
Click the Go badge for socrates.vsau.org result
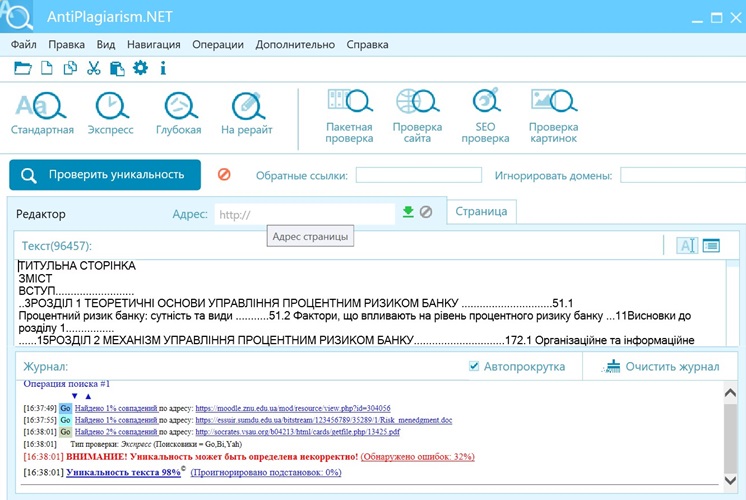point(65,432)
